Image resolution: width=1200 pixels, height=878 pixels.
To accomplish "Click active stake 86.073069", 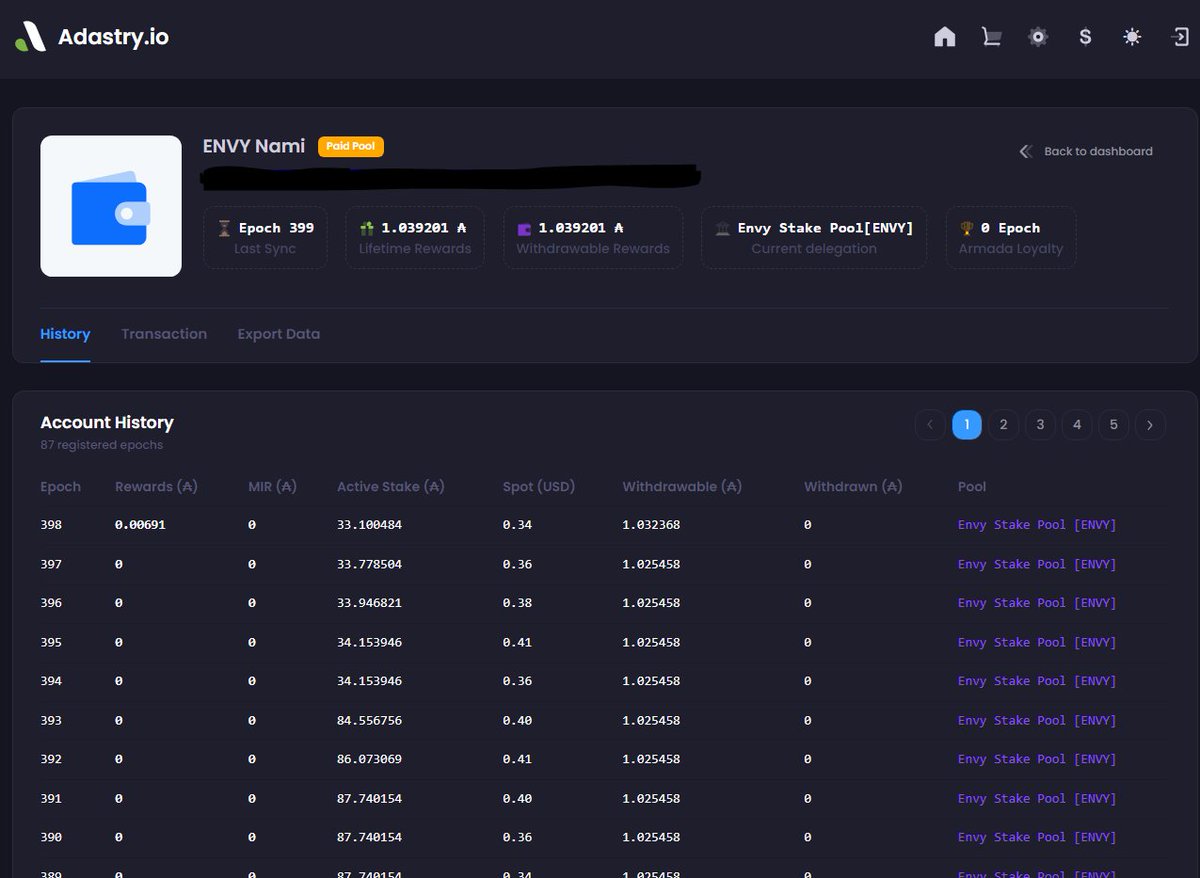I will (369, 759).
